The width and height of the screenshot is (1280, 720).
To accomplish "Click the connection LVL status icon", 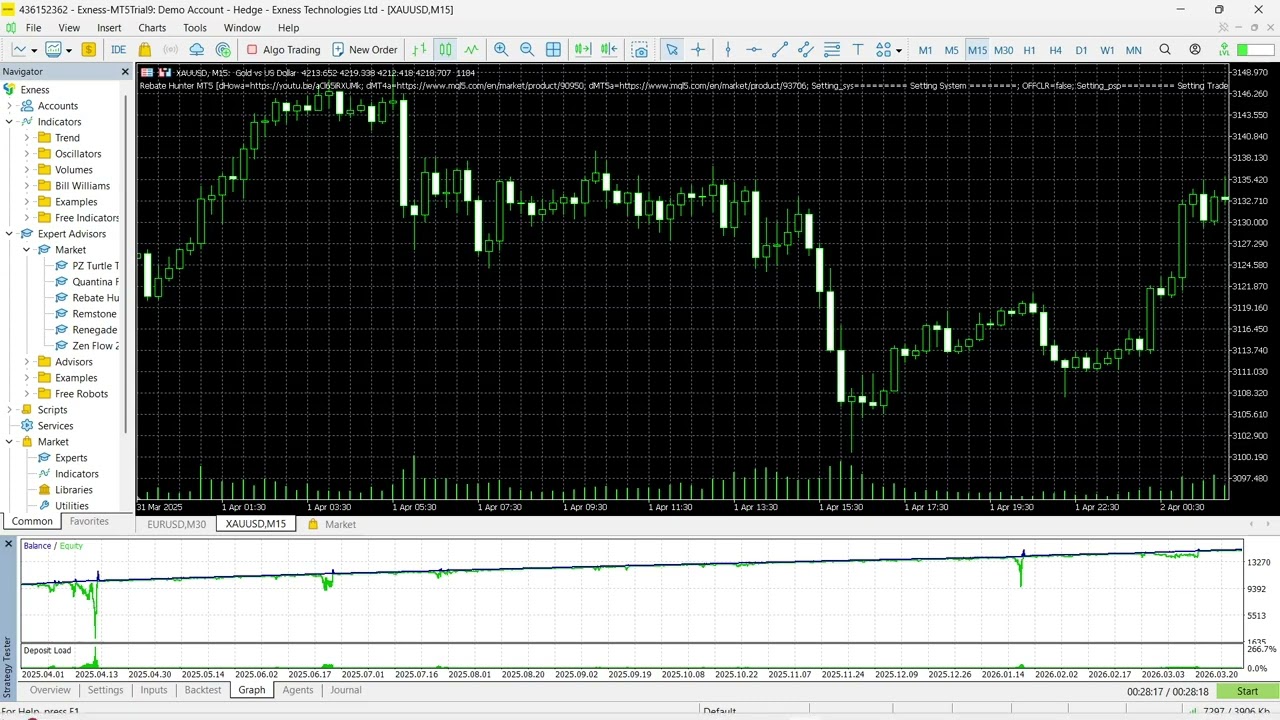I will click(x=1225, y=49).
